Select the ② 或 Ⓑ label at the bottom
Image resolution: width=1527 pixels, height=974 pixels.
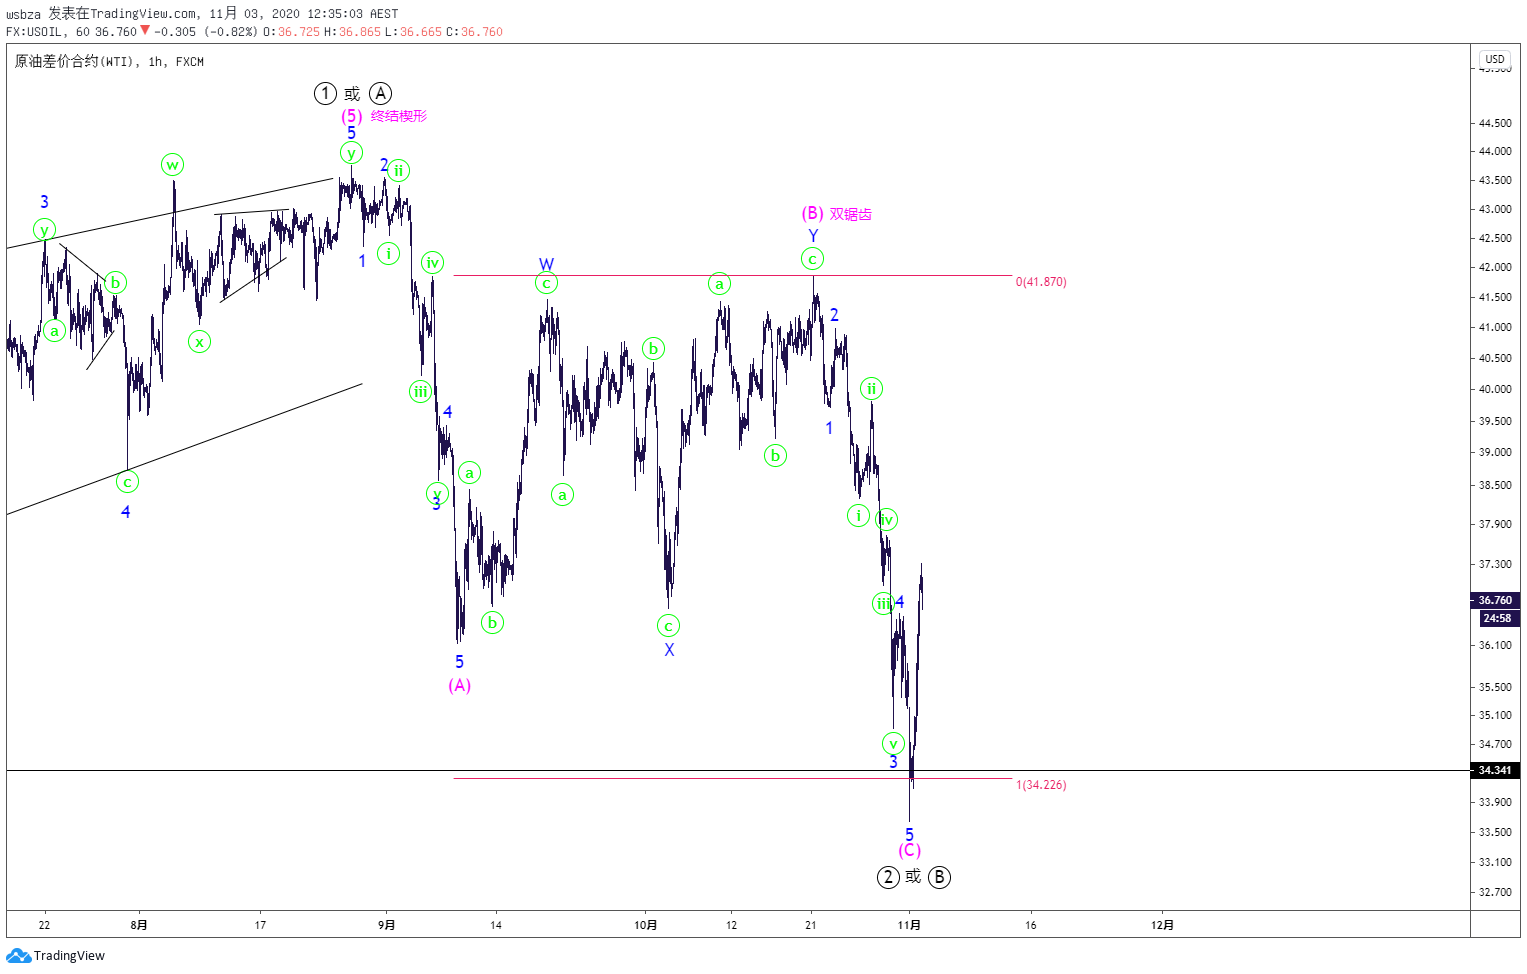click(914, 877)
